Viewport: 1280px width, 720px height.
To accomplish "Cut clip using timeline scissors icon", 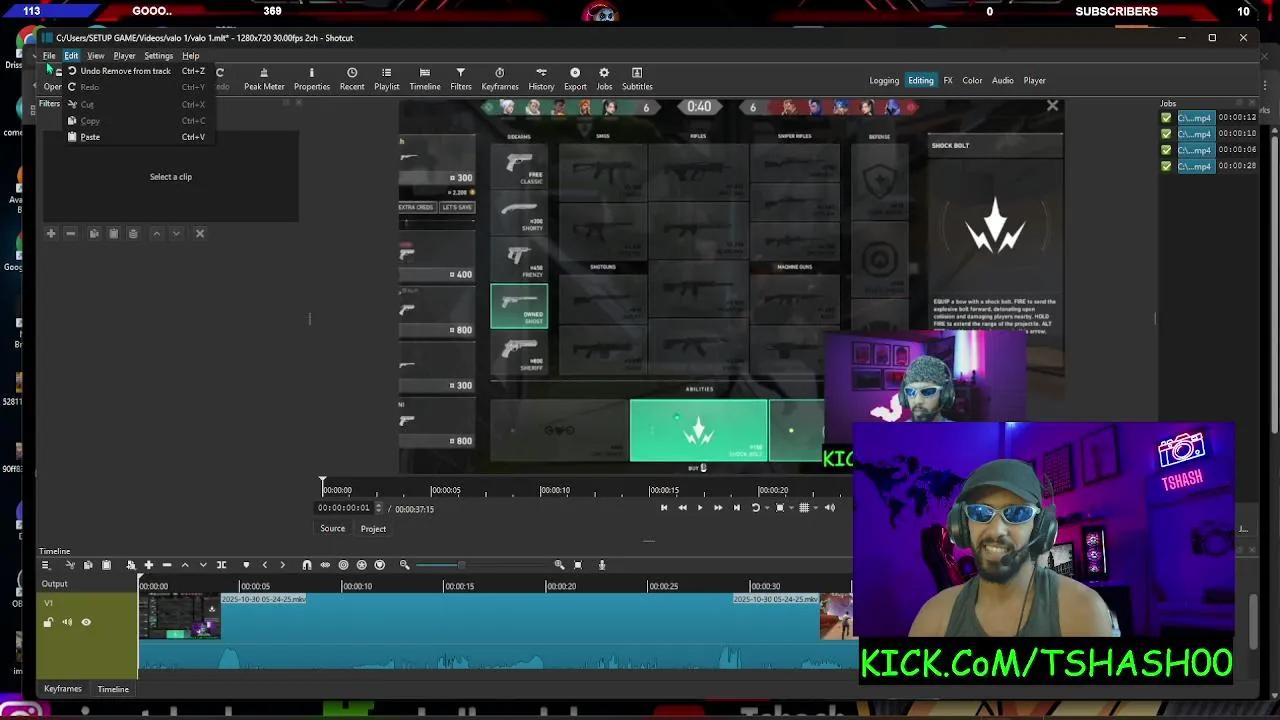I will point(70,565).
